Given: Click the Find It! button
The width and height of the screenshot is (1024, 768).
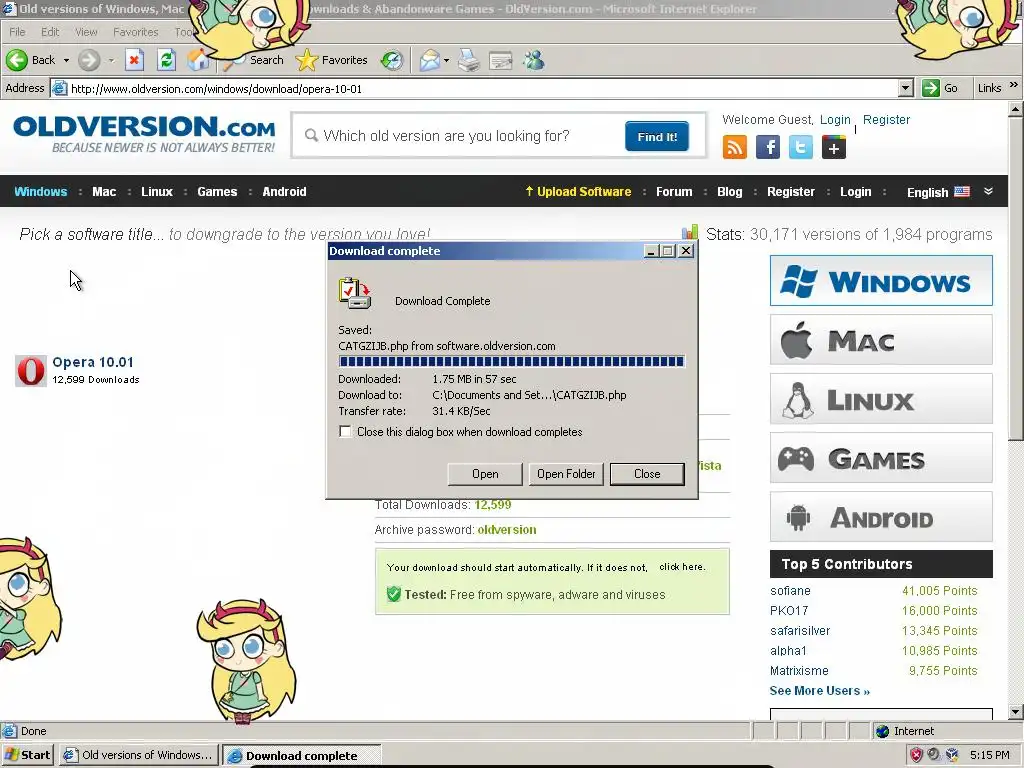Looking at the screenshot, I should click(x=657, y=136).
